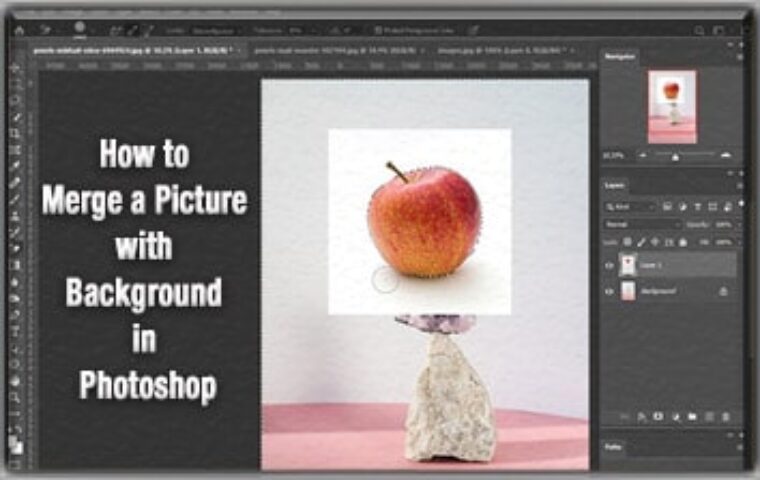
Task: Toggle Protect Foreground Color checkbox
Action: point(379,31)
